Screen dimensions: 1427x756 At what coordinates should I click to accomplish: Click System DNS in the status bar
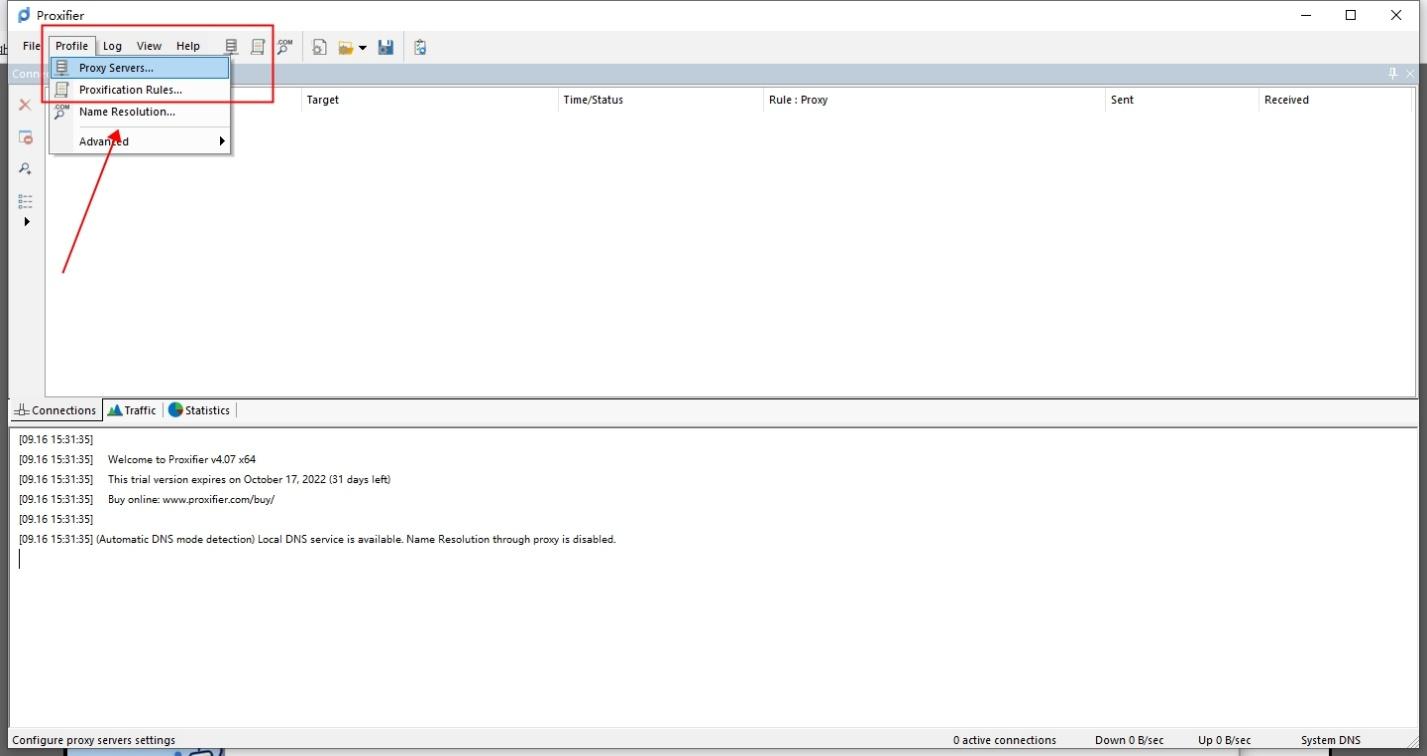(1330, 740)
